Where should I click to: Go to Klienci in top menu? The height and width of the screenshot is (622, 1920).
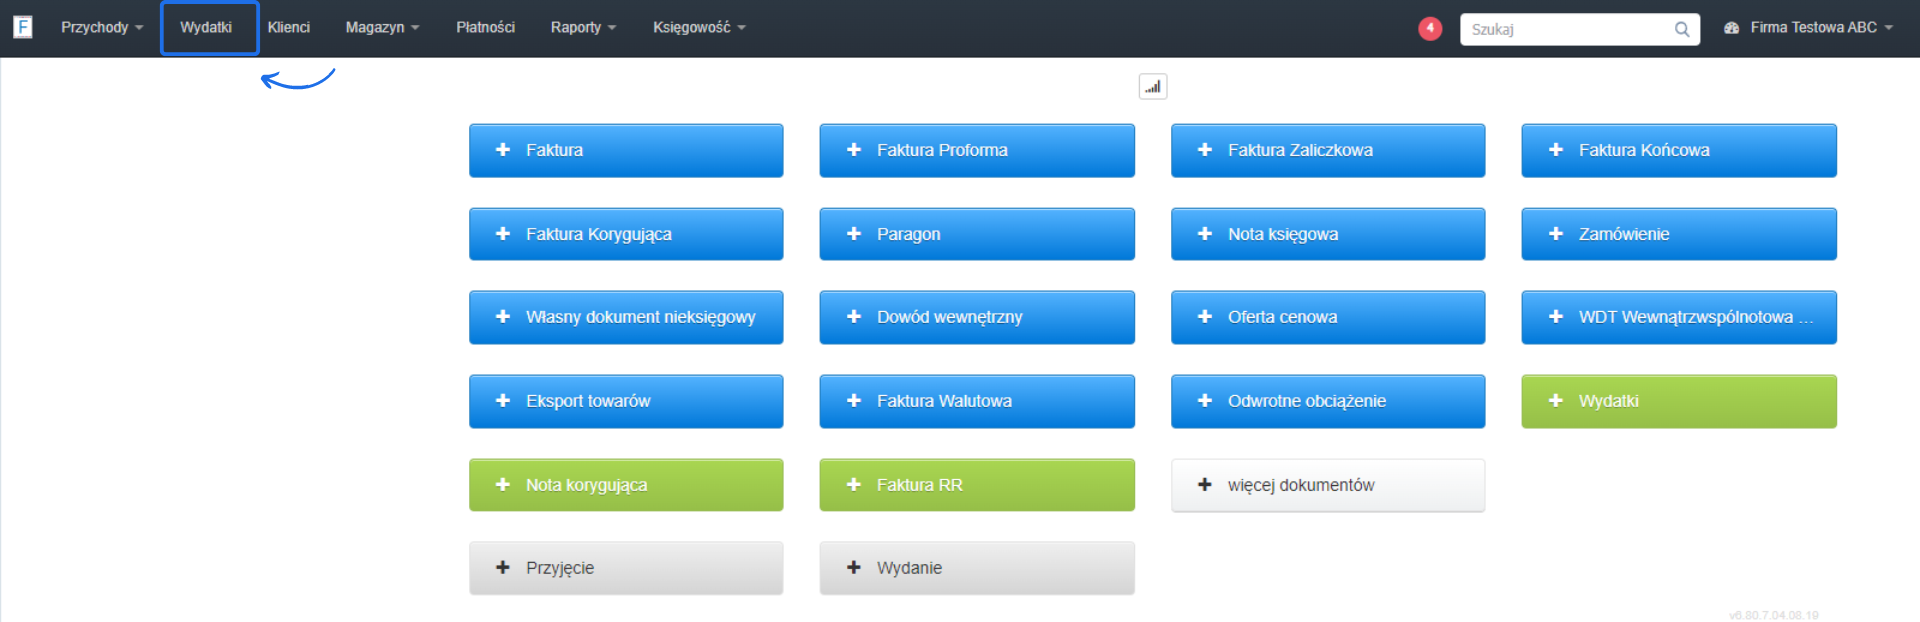[x=289, y=27]
